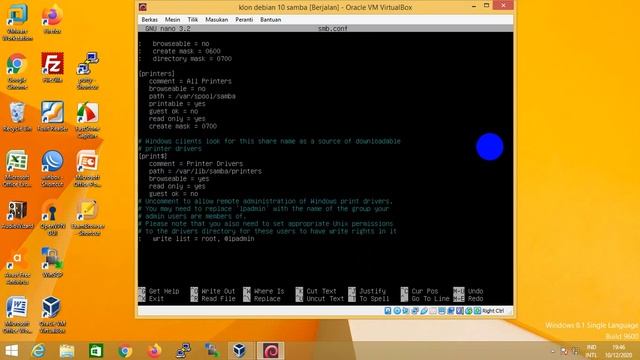The image size is (640, 360).
Task: Click the 'Get Help' shortcut in nano
Action: (159, 291)
